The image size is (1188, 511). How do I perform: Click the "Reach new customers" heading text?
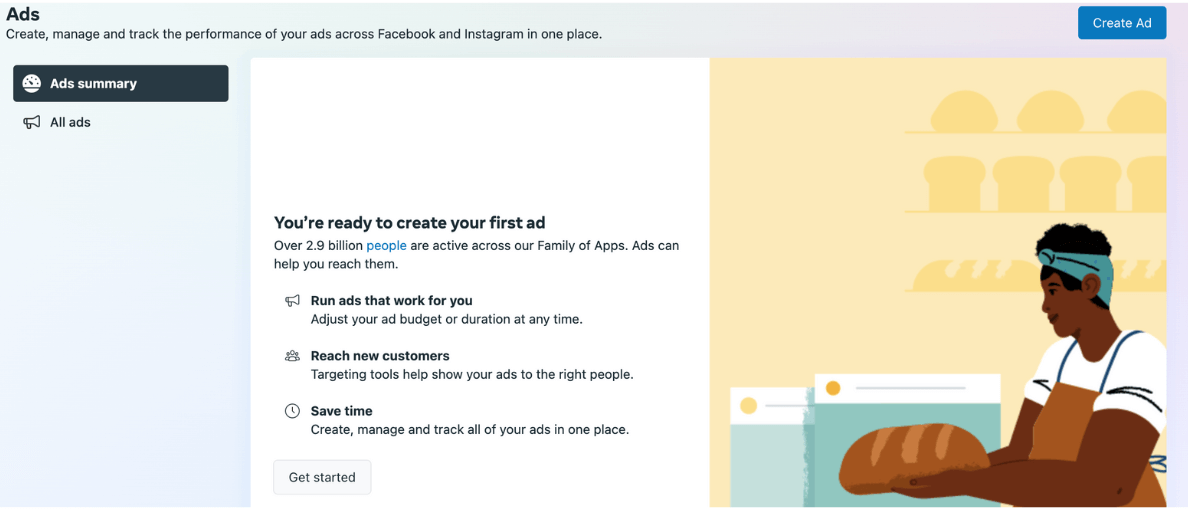coord(380,356)
